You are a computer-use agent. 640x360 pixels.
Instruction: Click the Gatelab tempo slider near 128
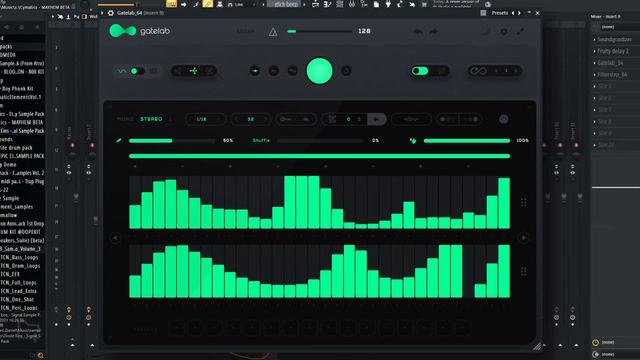point(320,31)
